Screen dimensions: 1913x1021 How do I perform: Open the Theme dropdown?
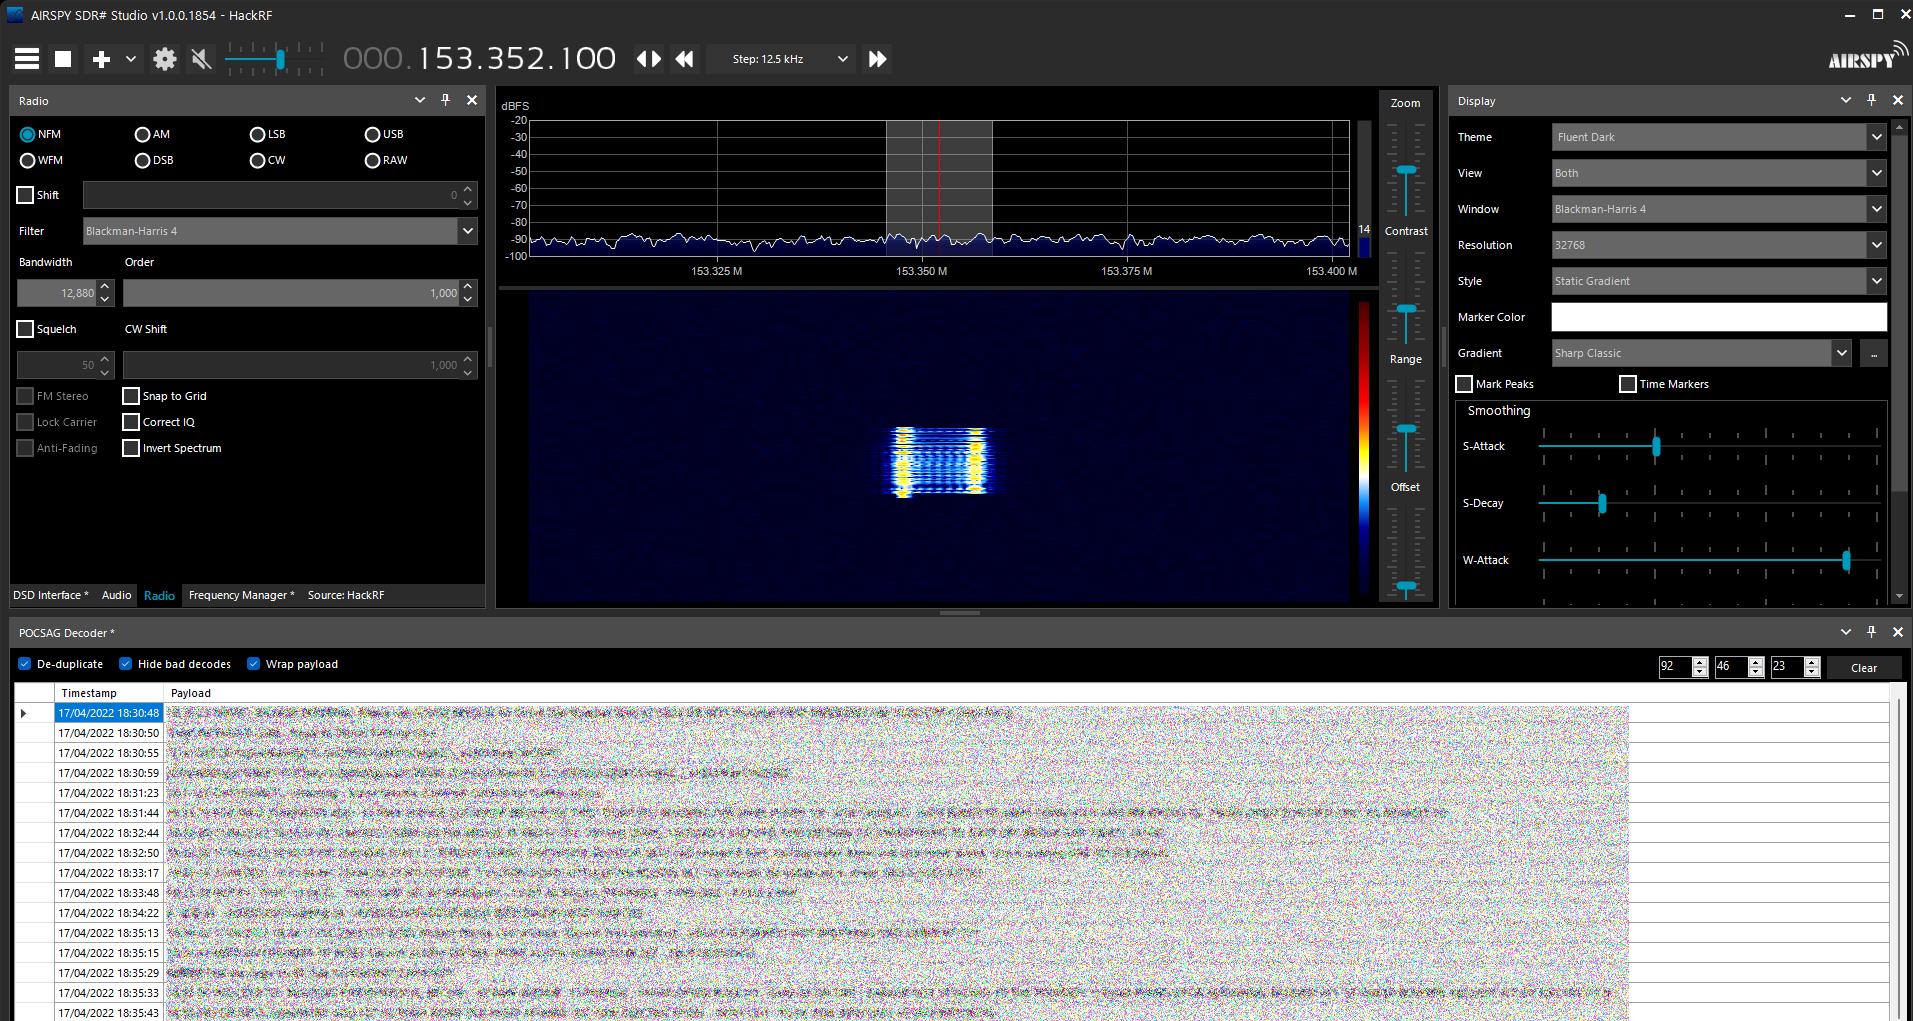click(1718, 137)
